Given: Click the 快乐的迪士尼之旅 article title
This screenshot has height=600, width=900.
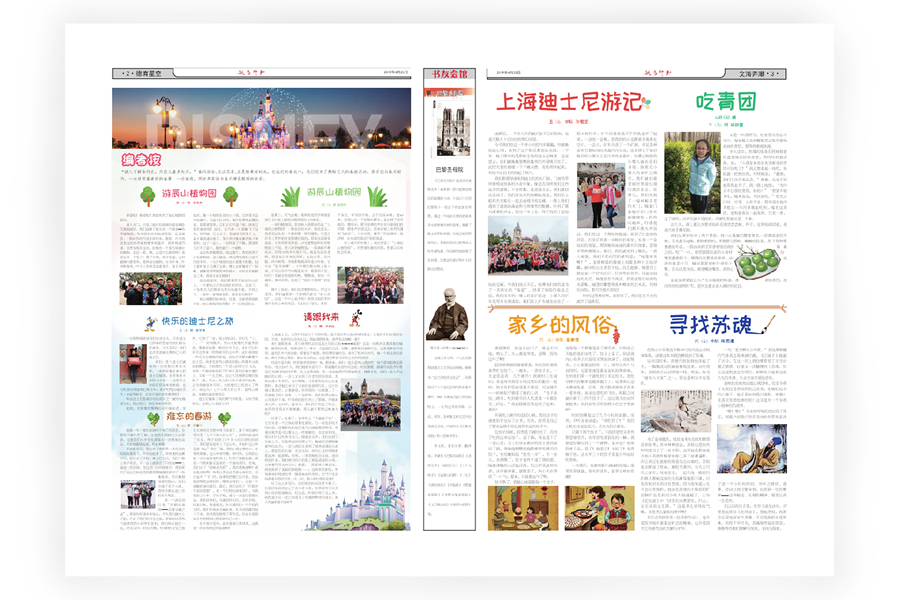Looking at the screenshot, I should pyautogui.click(x=197, y=321).
